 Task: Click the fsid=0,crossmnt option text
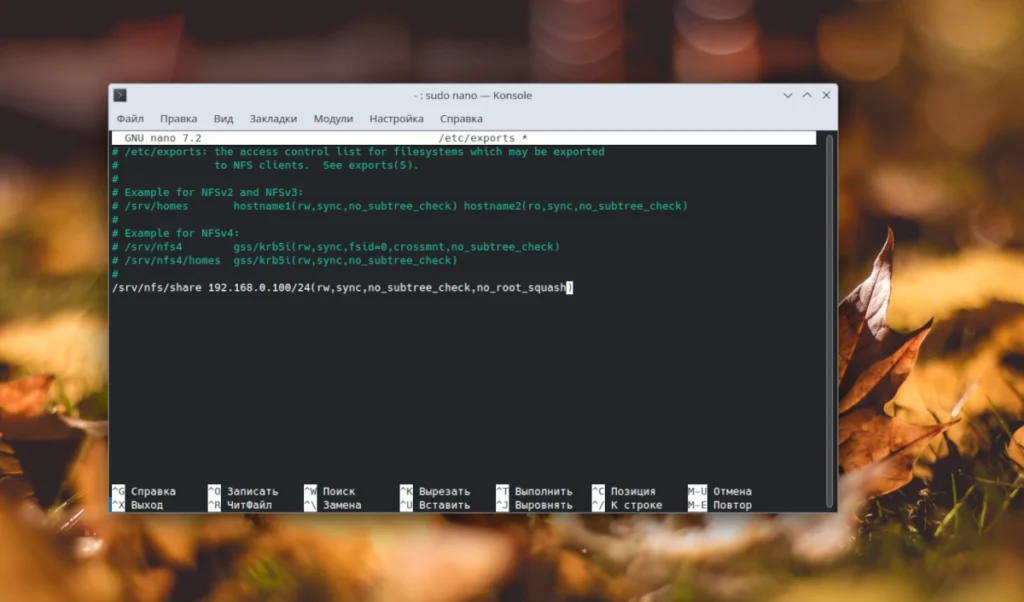pos(400,247)
